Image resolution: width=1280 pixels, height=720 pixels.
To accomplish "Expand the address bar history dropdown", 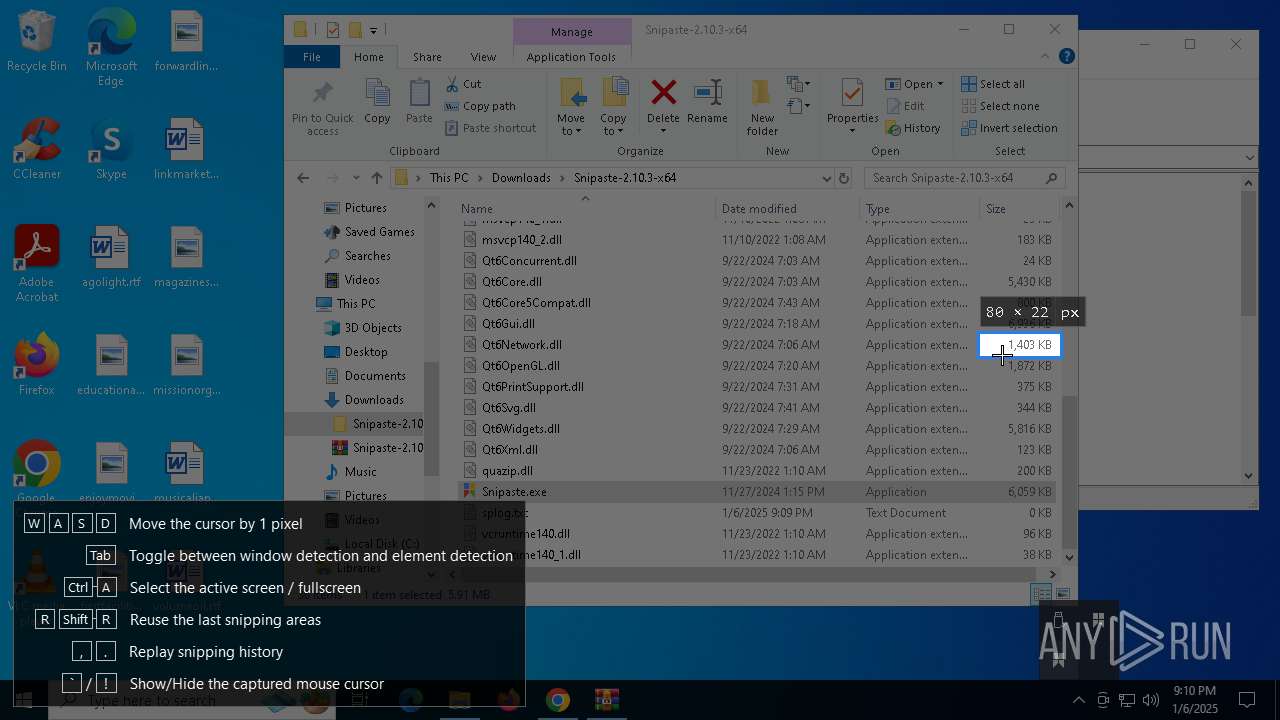I will click(826, 178).
